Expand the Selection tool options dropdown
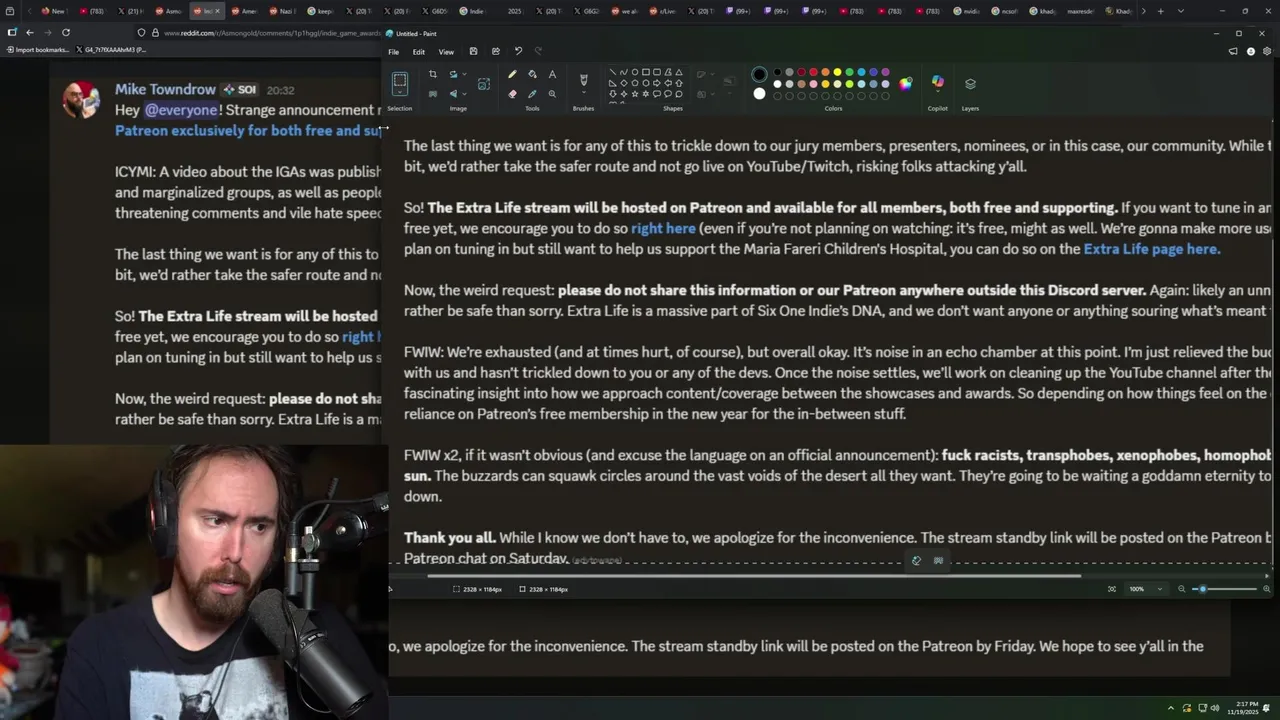The image size is (1280, 720). tap(399, 93)
